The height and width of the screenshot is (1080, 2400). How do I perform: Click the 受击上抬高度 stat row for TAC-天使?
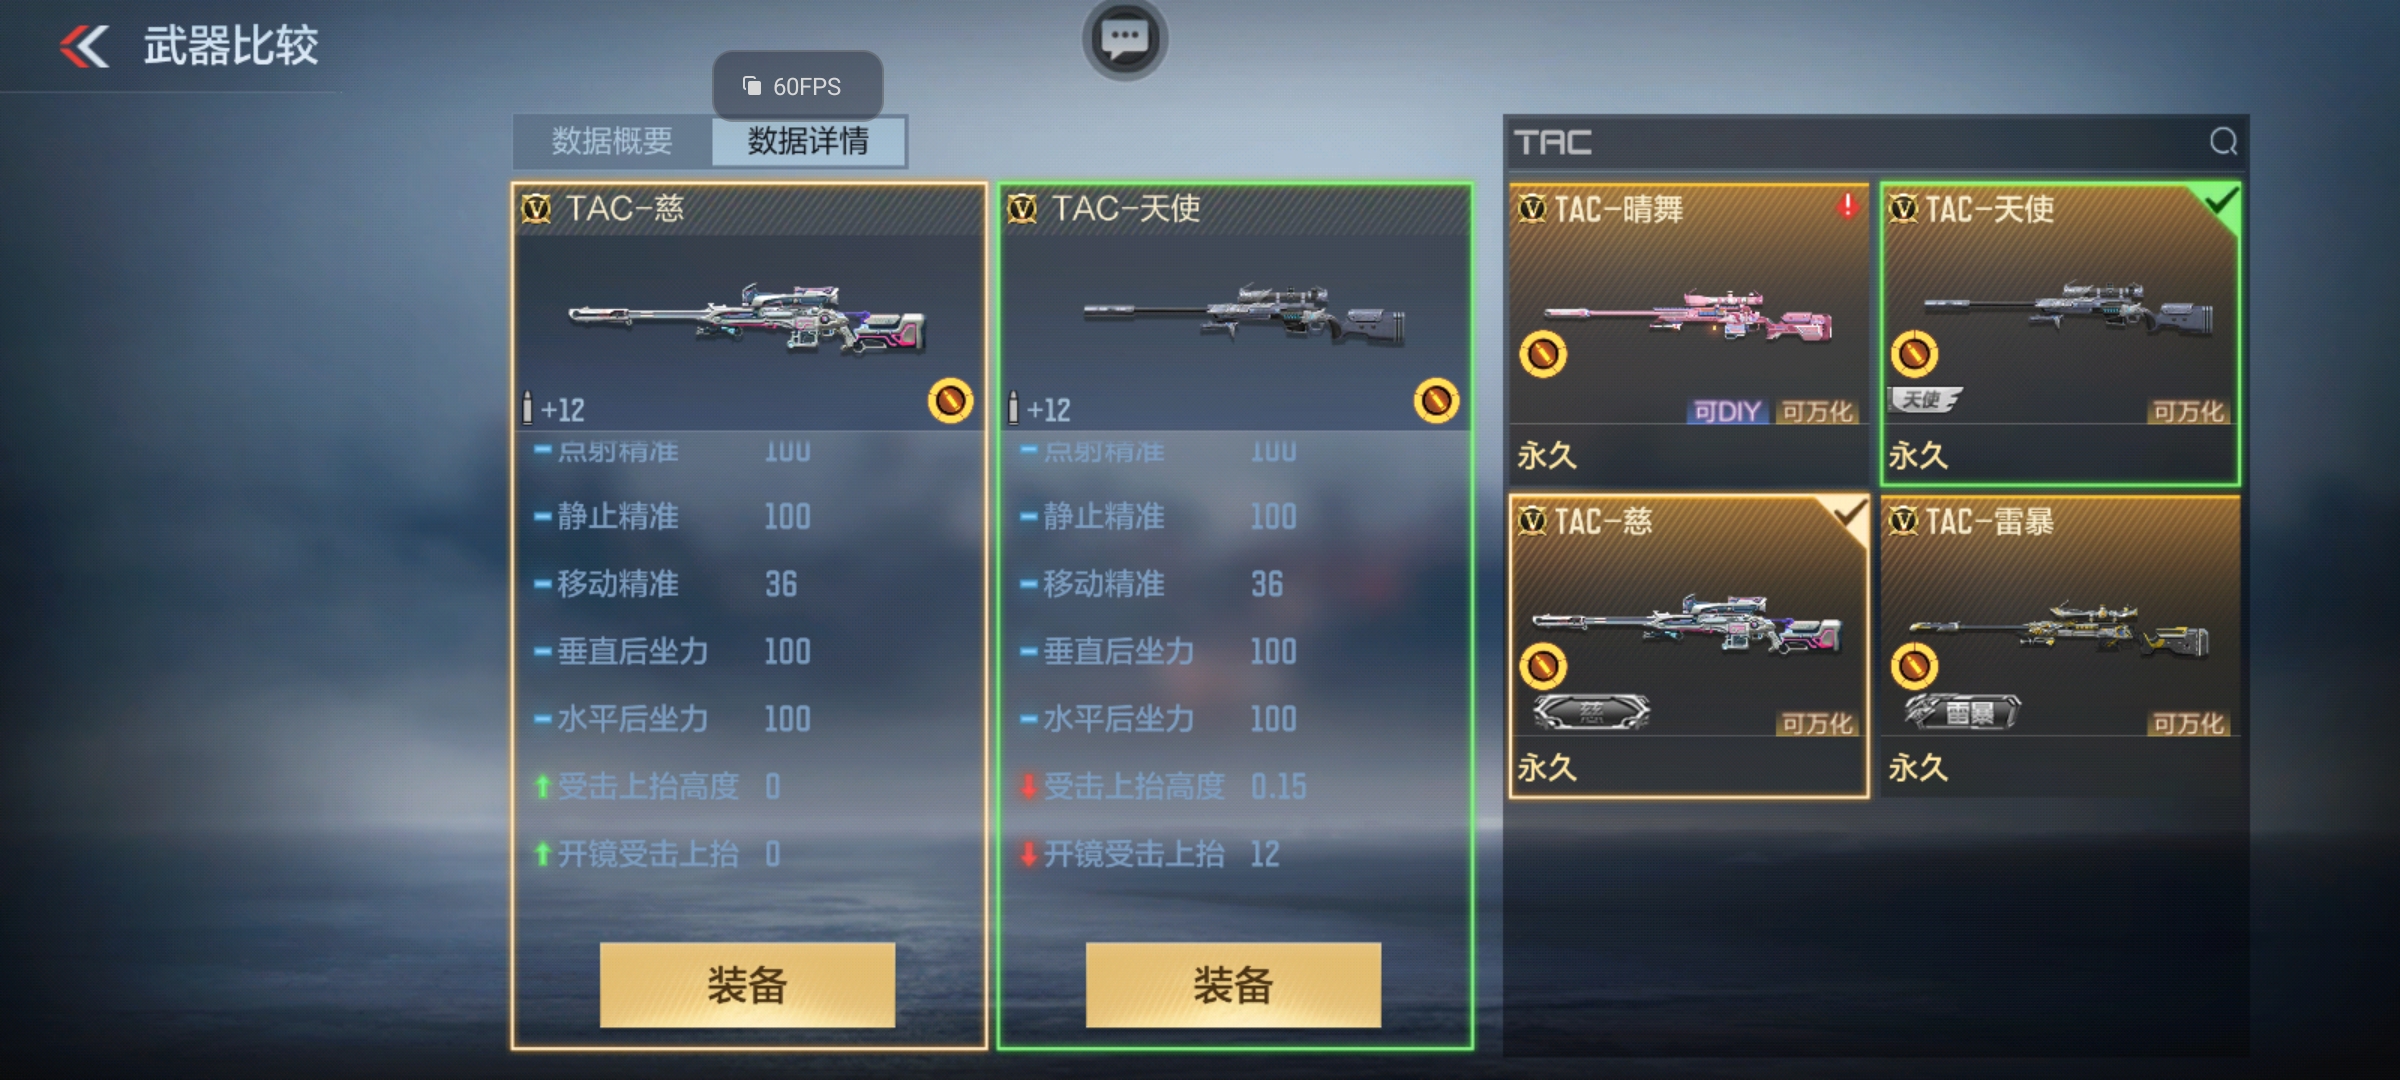coord(1234,787)
